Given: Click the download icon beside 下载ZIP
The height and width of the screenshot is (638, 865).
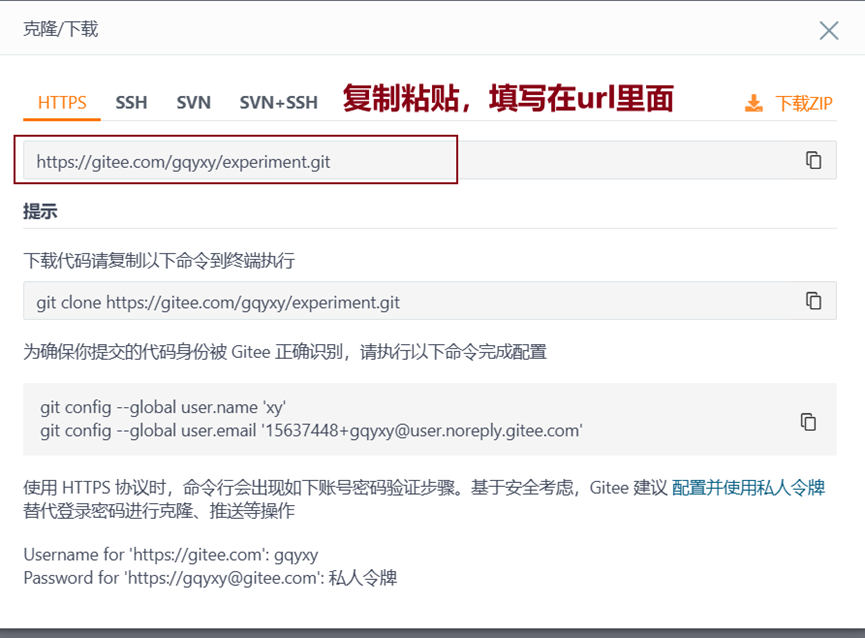Looking at the screenshot, I should (x=754, y=103).
